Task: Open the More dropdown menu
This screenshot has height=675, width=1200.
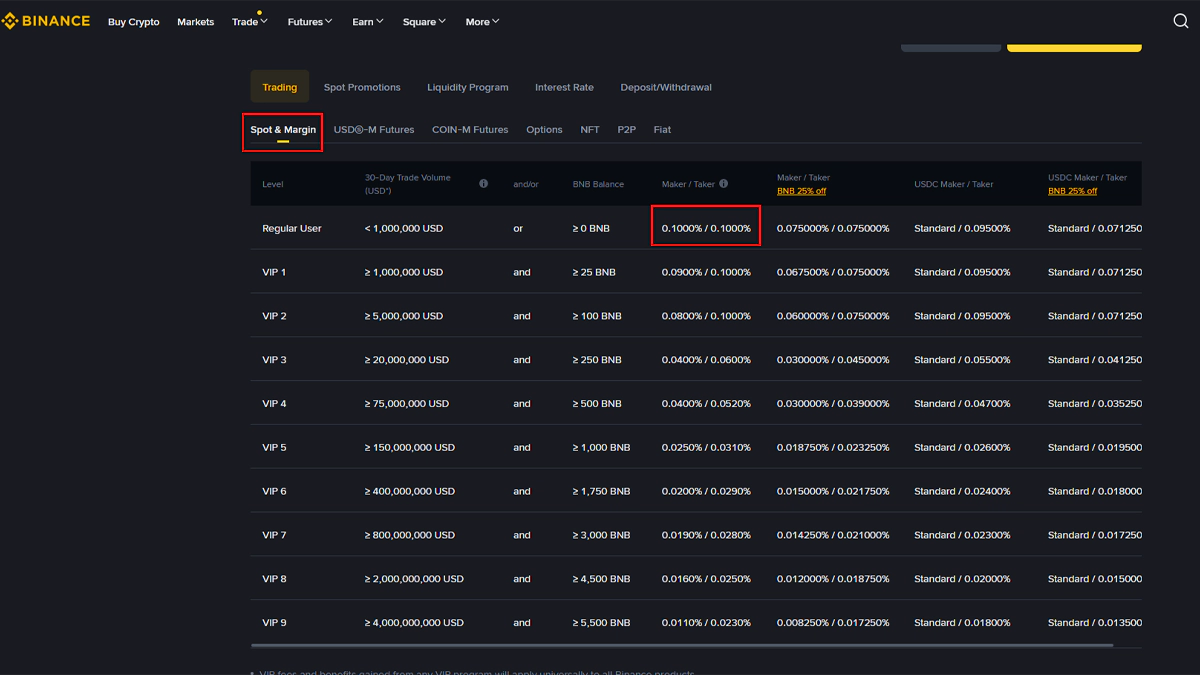Action: [x=482, y=22]
